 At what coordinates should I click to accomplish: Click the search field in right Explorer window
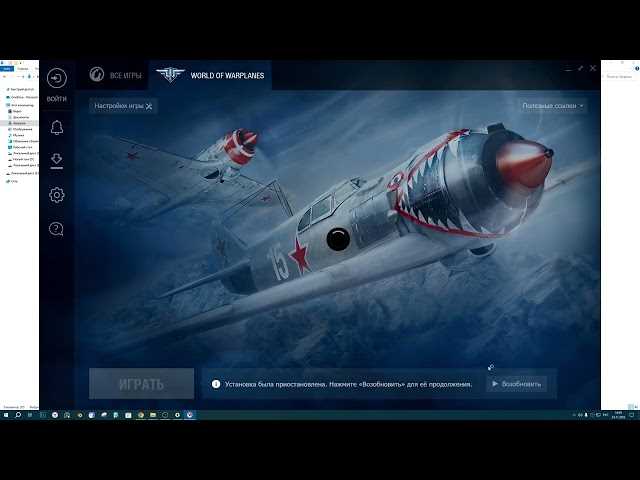coord(619,76)
